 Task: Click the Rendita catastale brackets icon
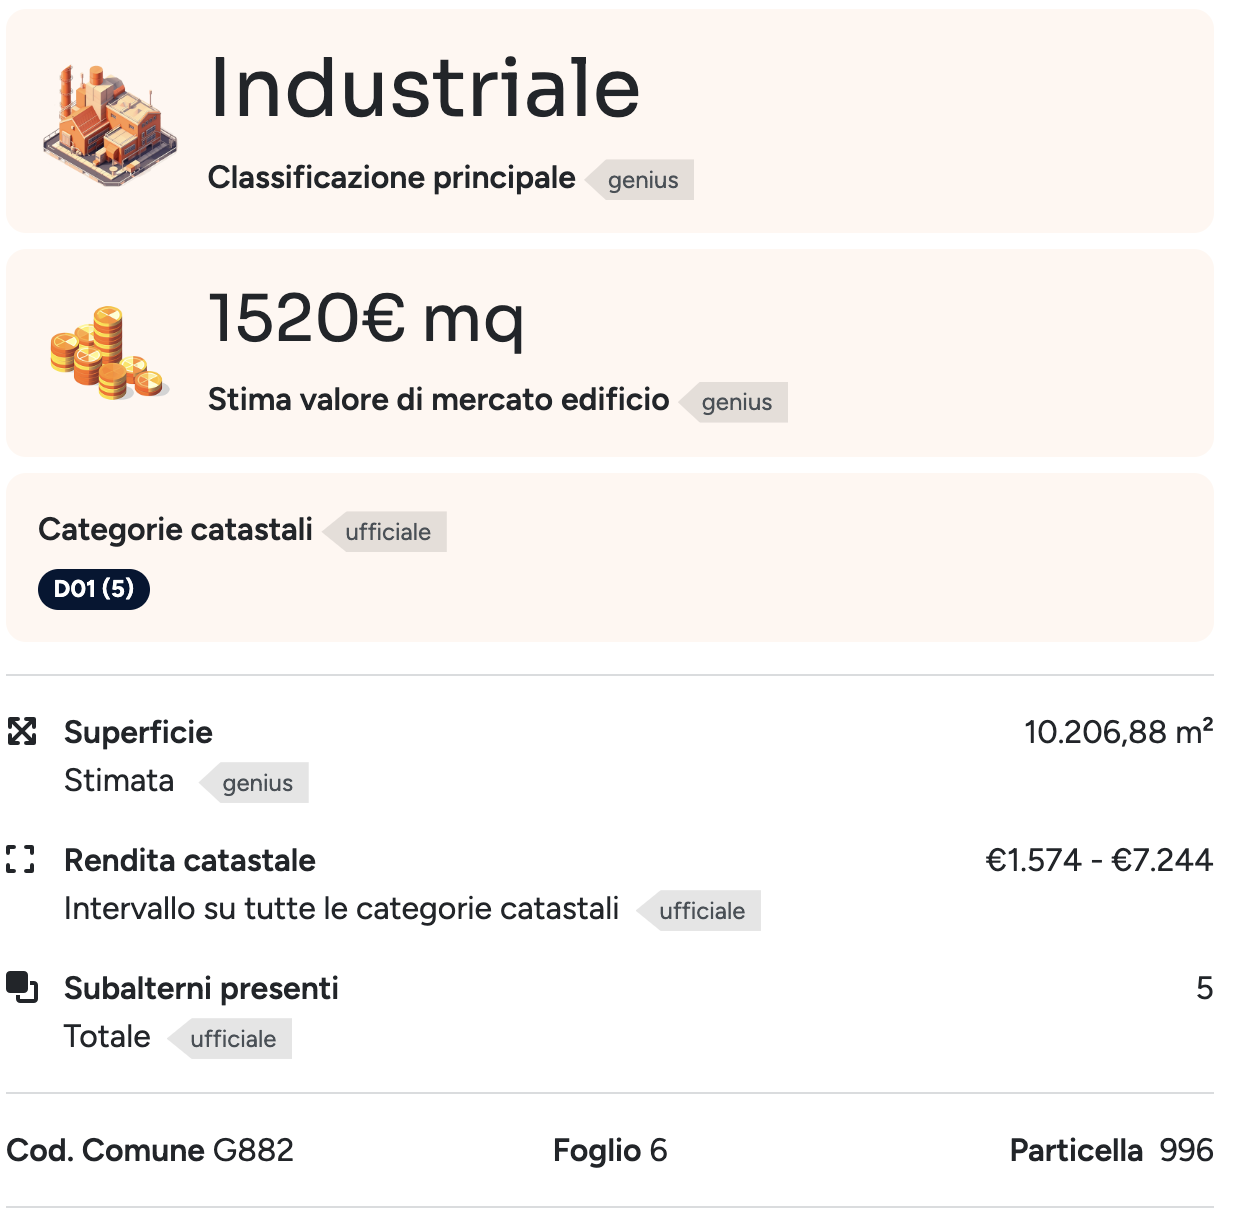21,860
